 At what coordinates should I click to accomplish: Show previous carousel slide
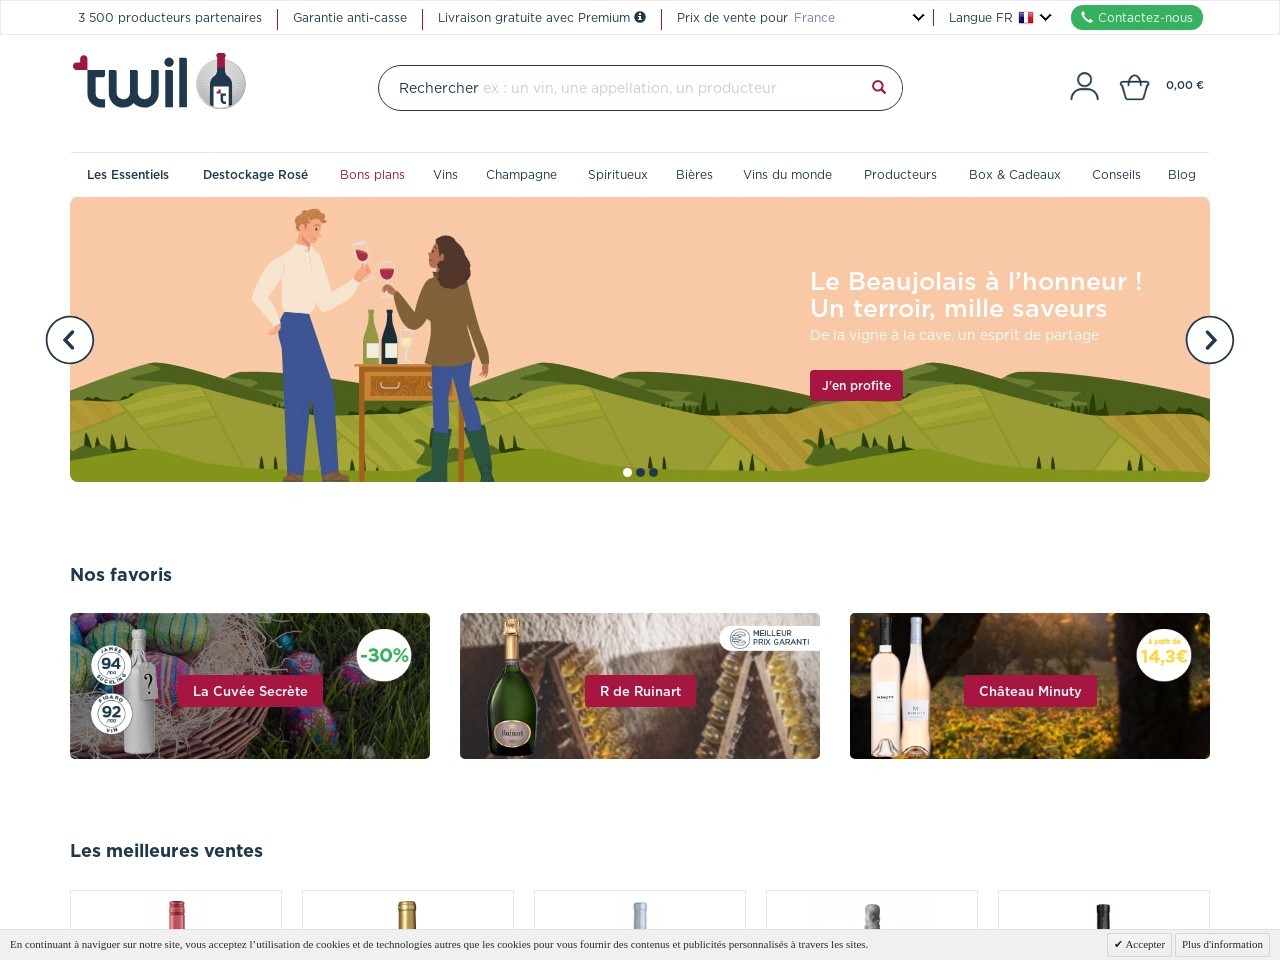coord(70,340)
